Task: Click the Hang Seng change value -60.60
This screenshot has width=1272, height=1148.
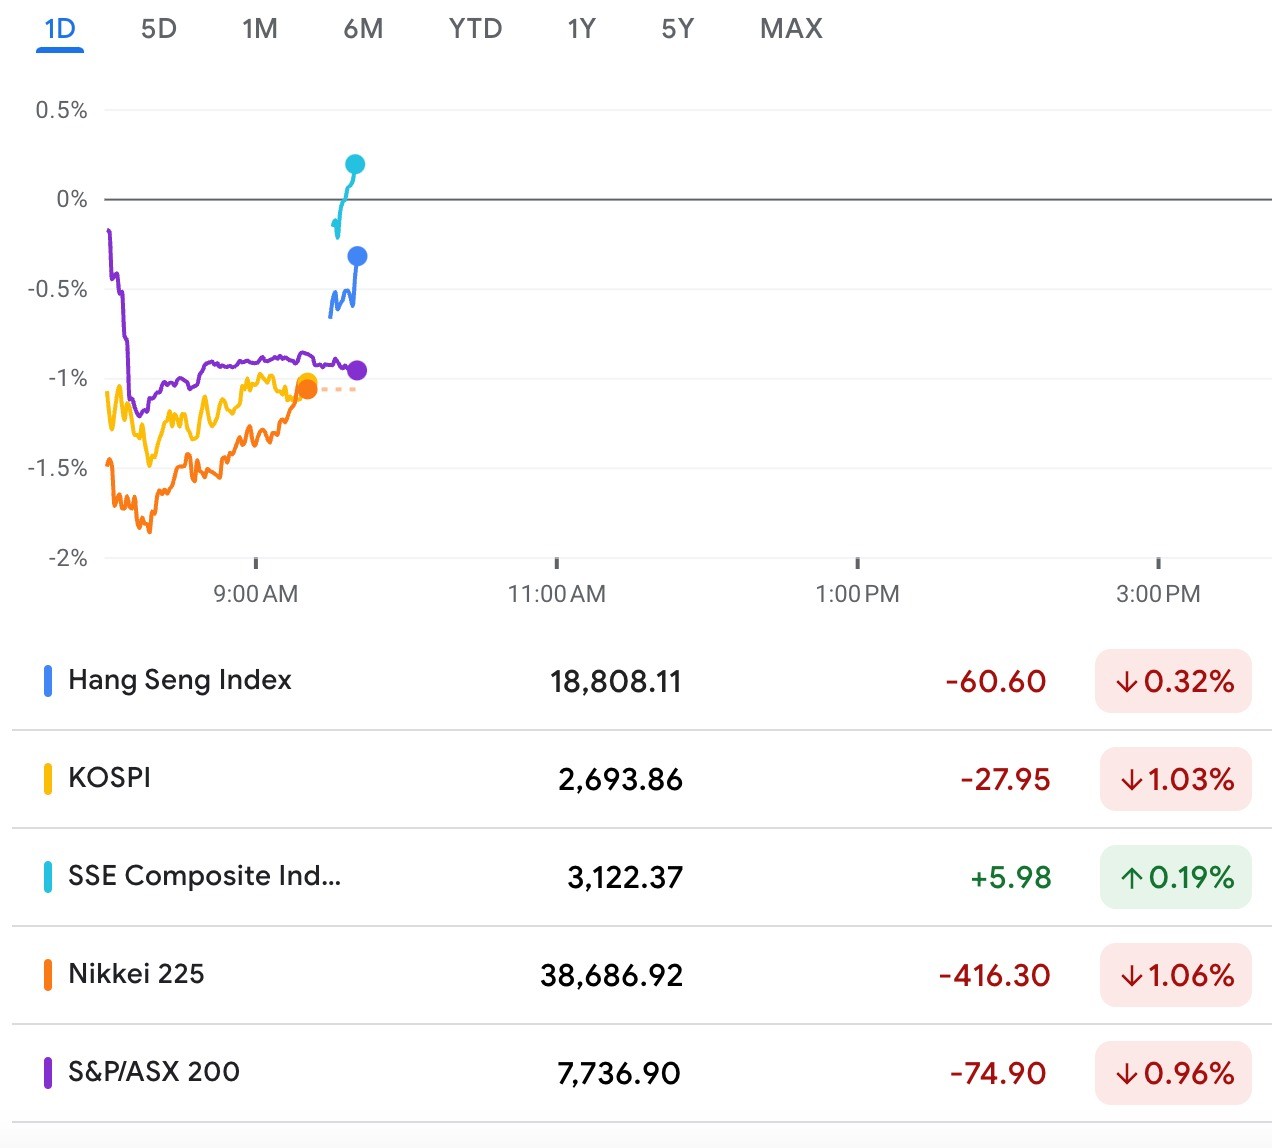Action: pyautogui.click(x=996, y=682)
